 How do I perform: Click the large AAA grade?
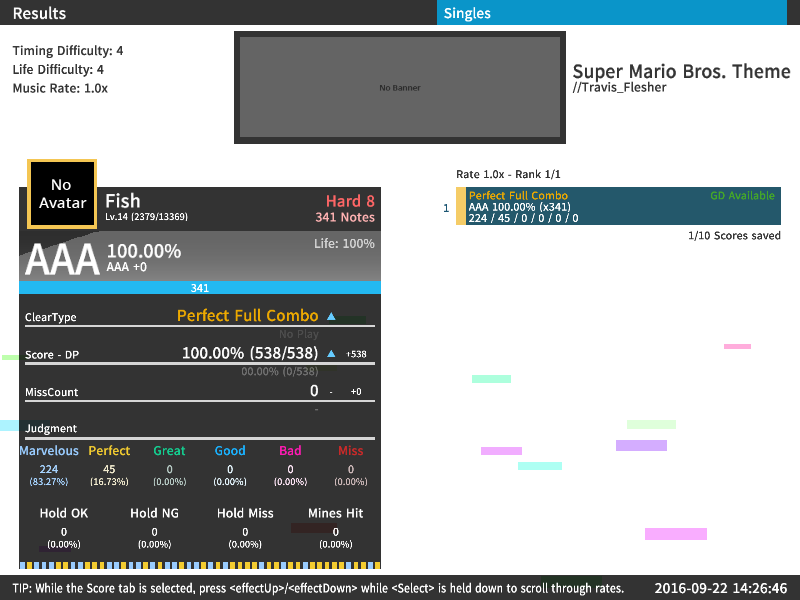62,259
